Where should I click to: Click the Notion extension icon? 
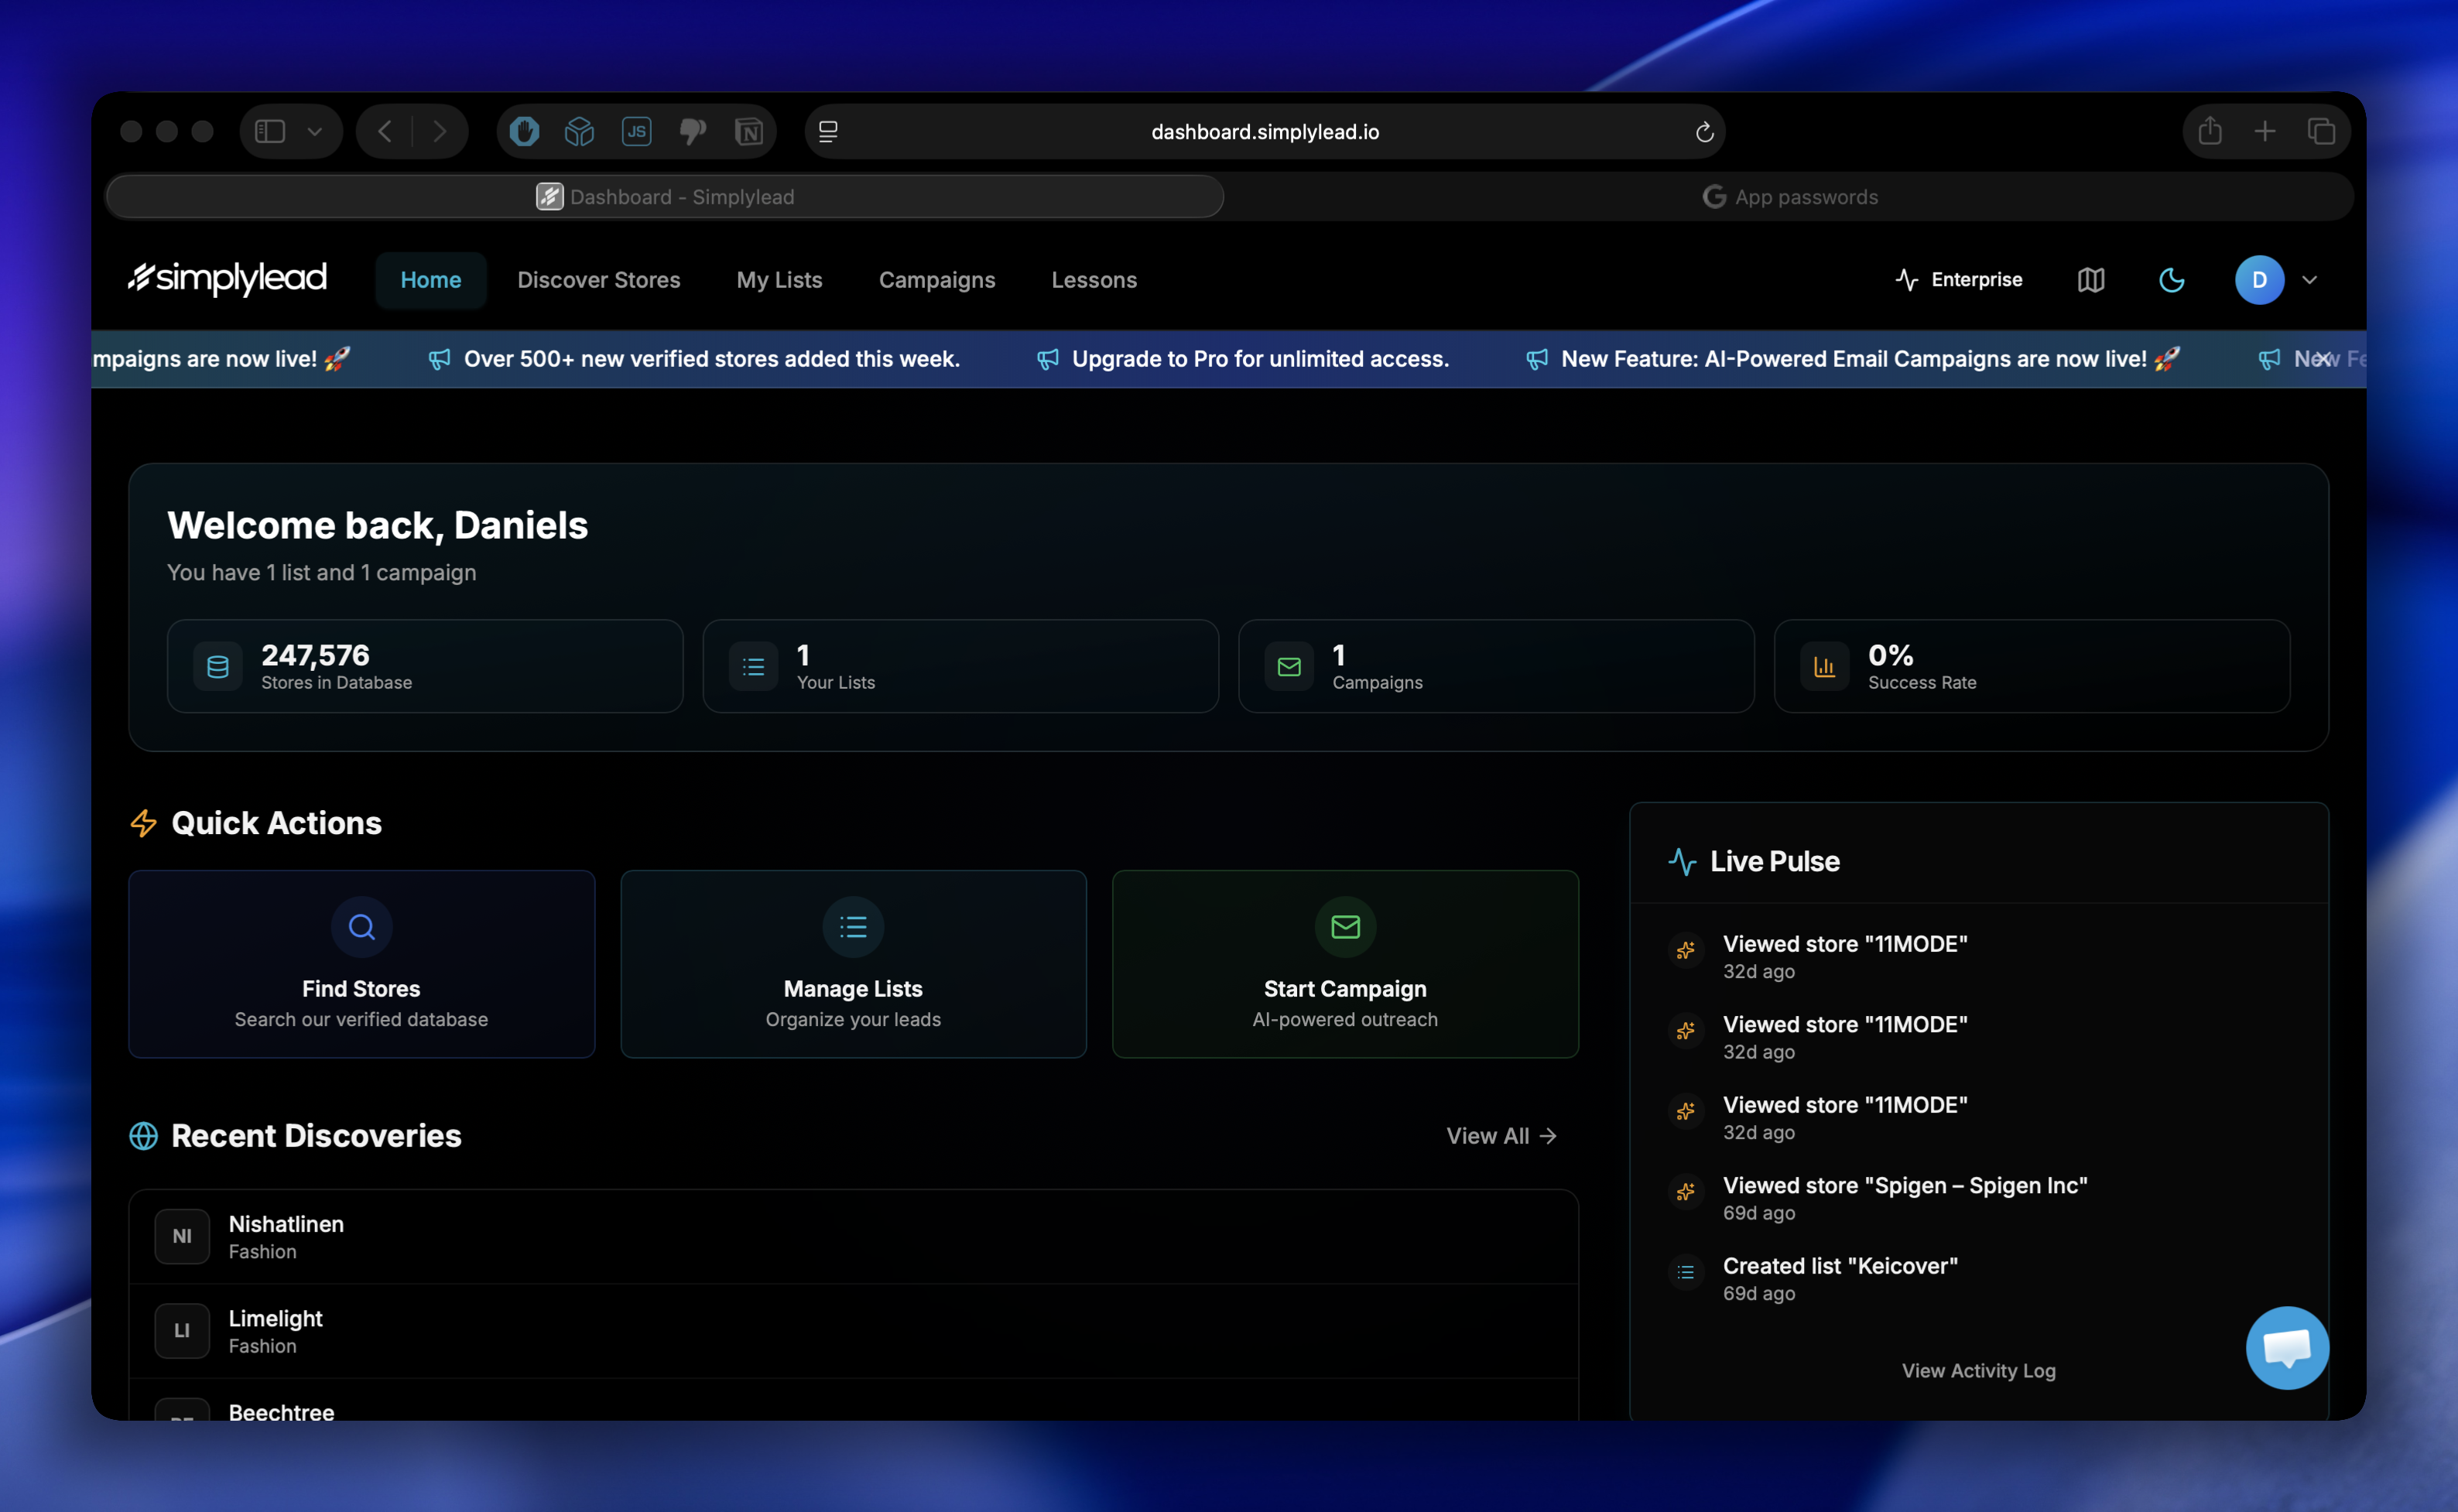[x=748, y=132]
